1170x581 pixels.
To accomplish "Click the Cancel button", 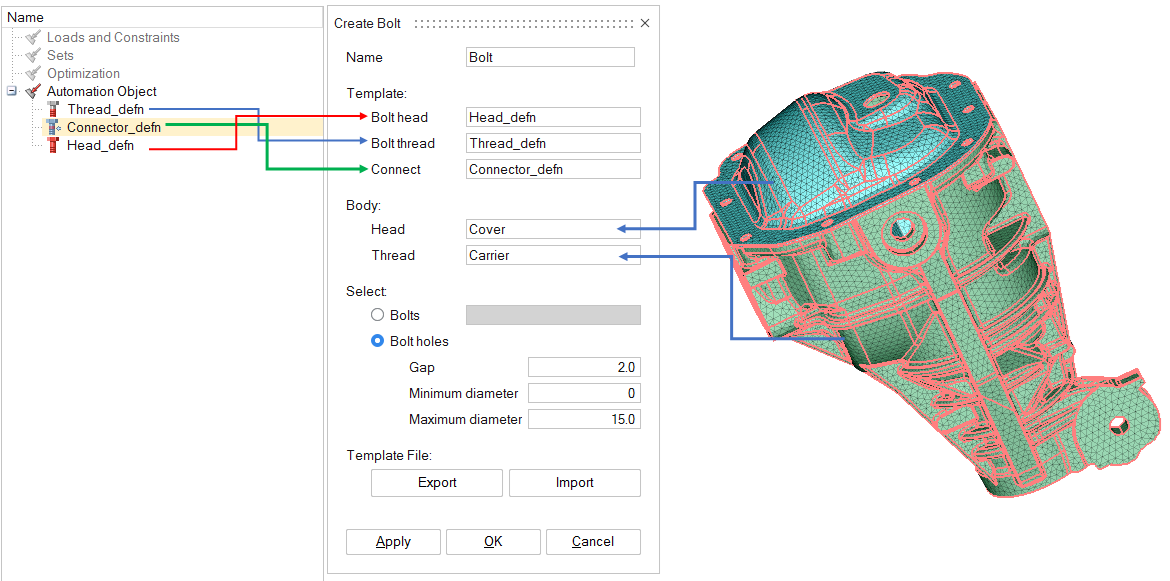I will coord(593,542).
